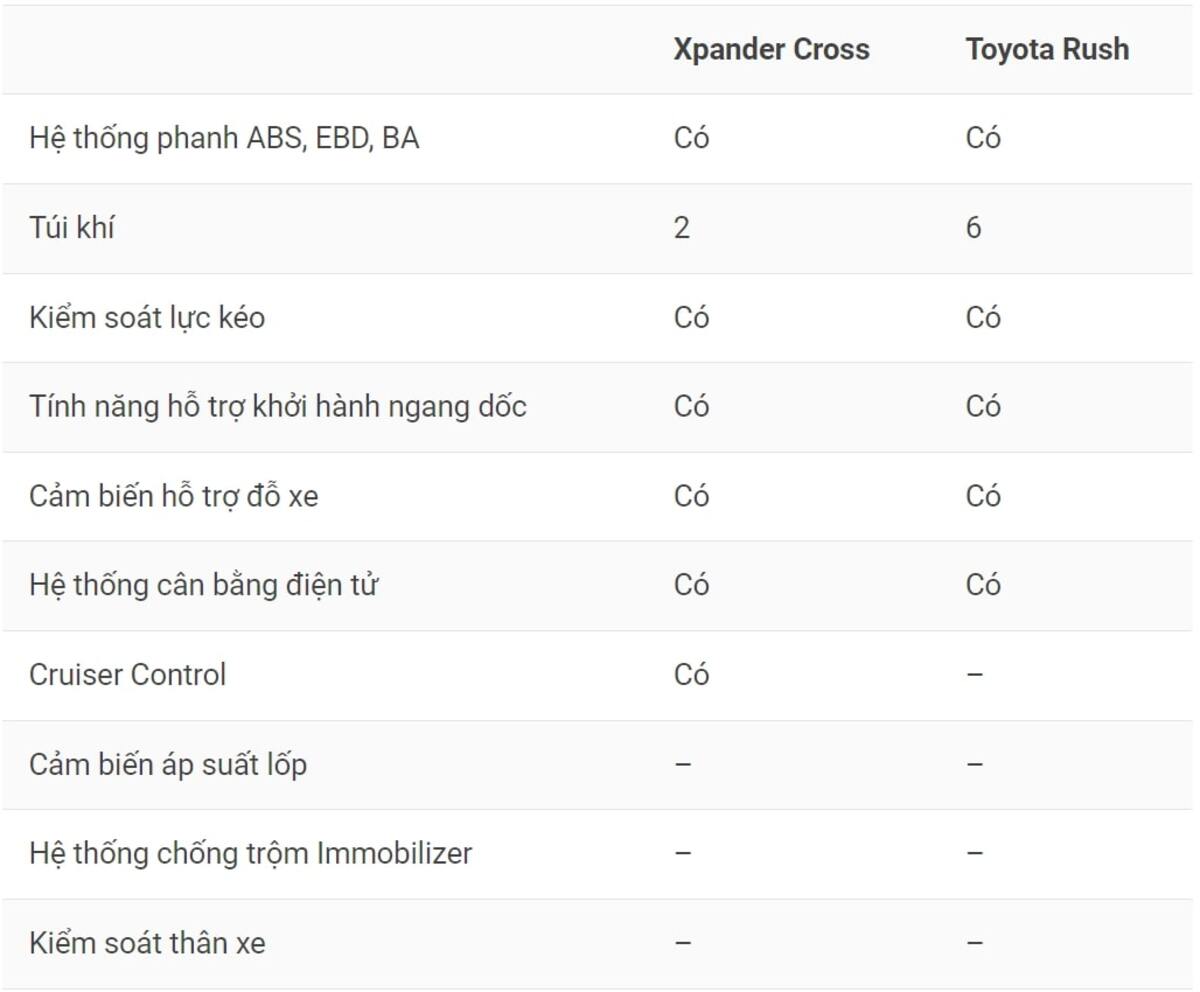Select Xpander Cross 'Có' in ABS, EBD, BA row
Screen dimensions: 1200x992
pyautogui.click(x=691, y=138)
